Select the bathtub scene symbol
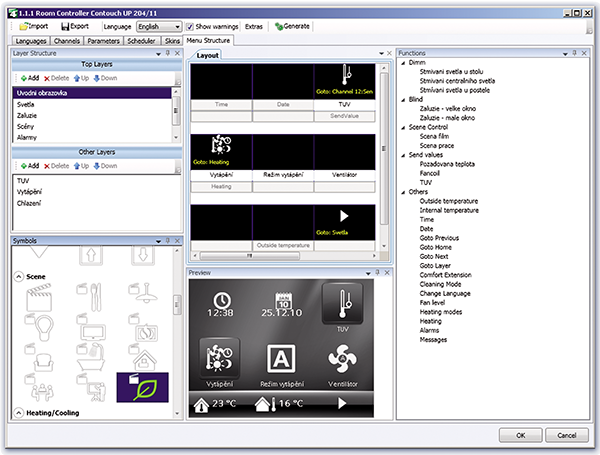 [x=91, y=357]
